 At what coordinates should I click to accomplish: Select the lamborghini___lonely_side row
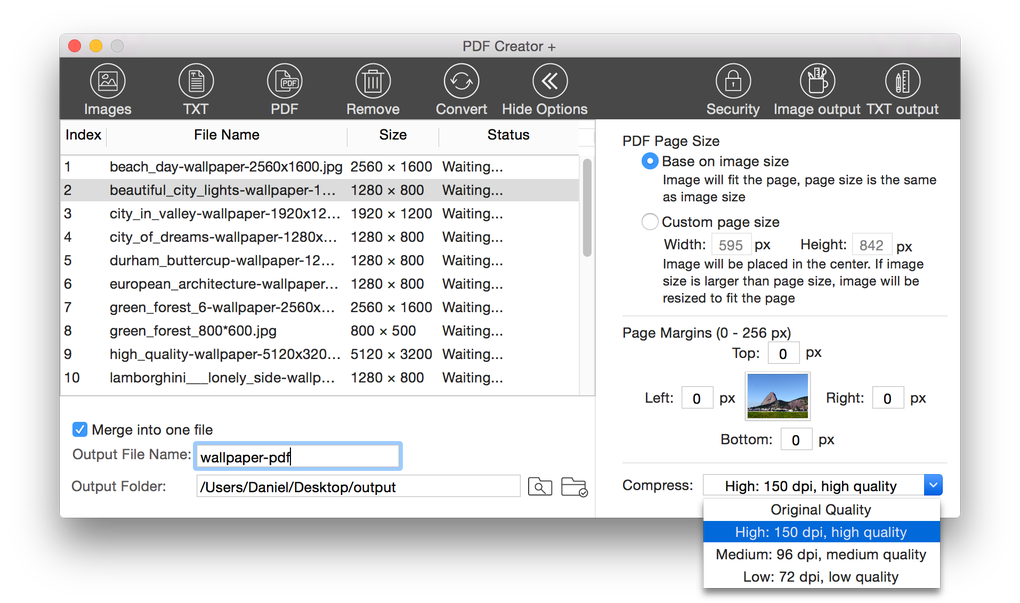click(x=319, y=377)
